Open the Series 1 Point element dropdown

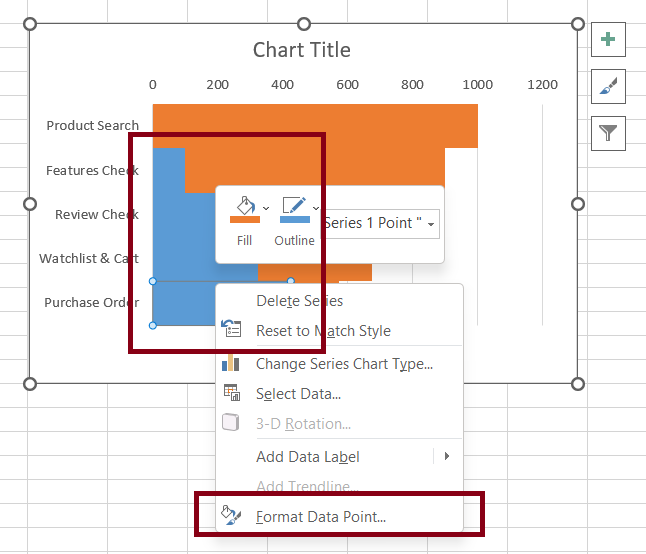coord(431,224)
